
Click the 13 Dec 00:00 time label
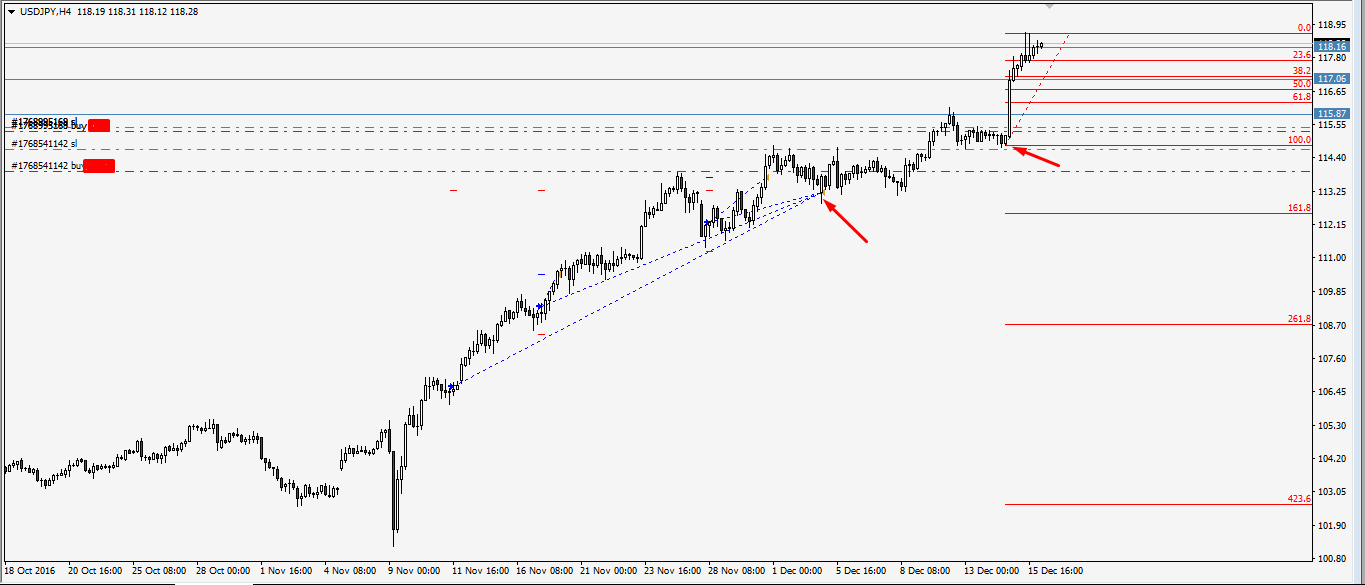(992, 571)
